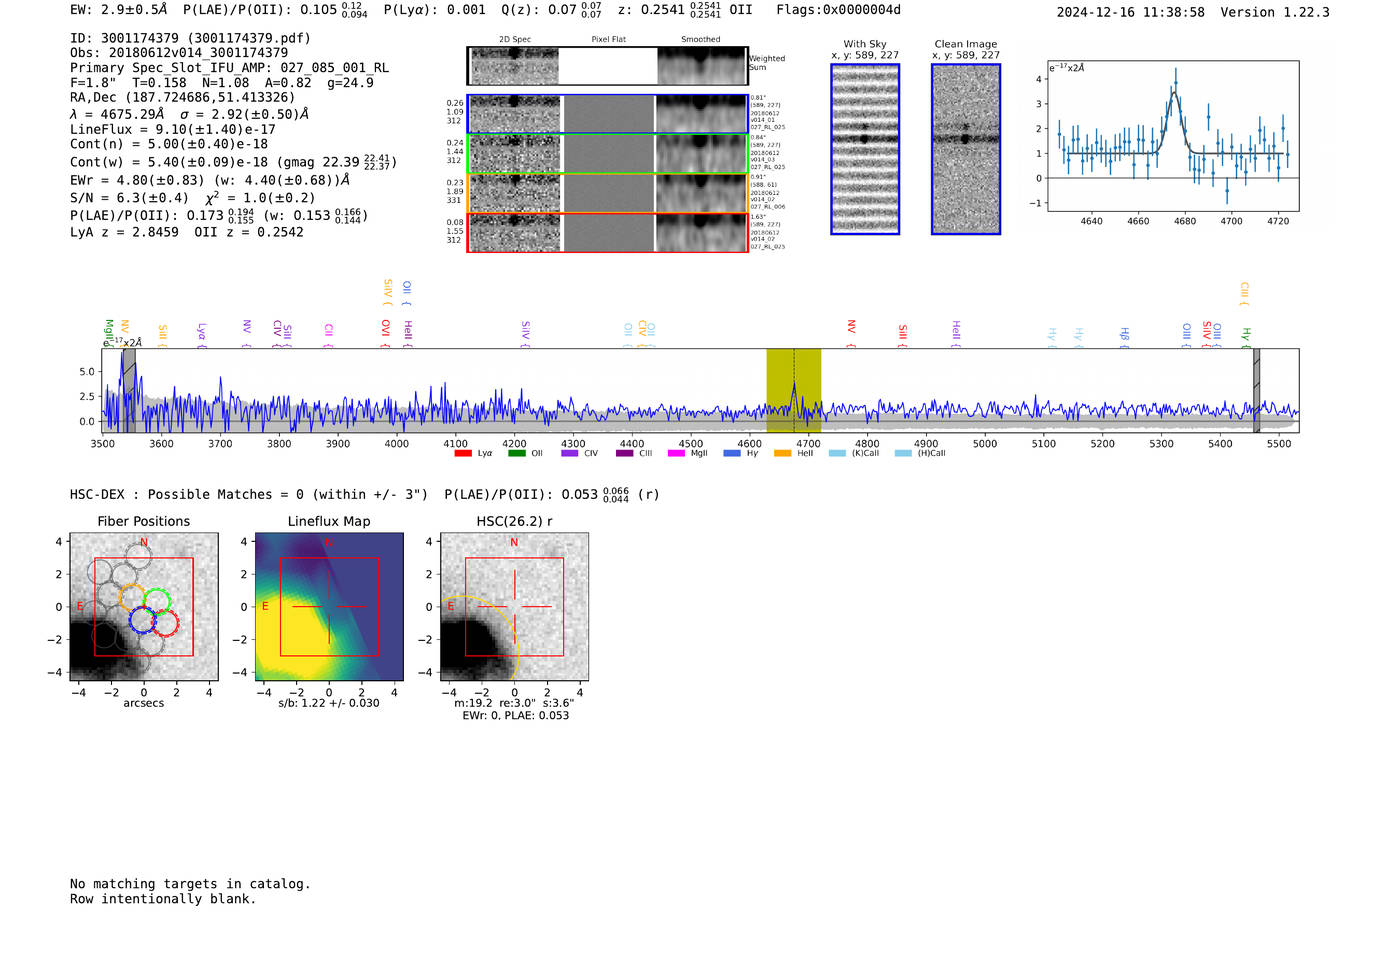Click the ID 3001174379 text line
1400x953 pixels.
point(190,38)
